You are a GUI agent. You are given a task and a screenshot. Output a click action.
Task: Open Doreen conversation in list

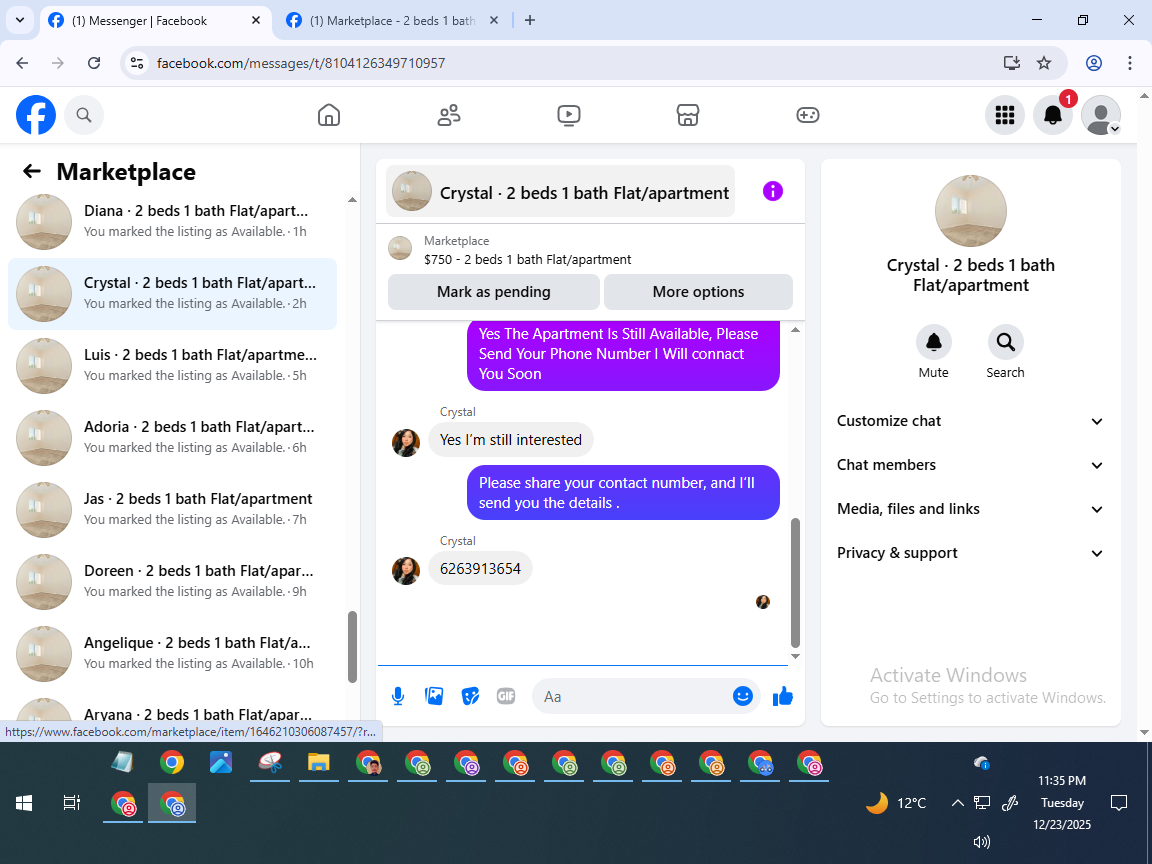click(x=172, y=581)
